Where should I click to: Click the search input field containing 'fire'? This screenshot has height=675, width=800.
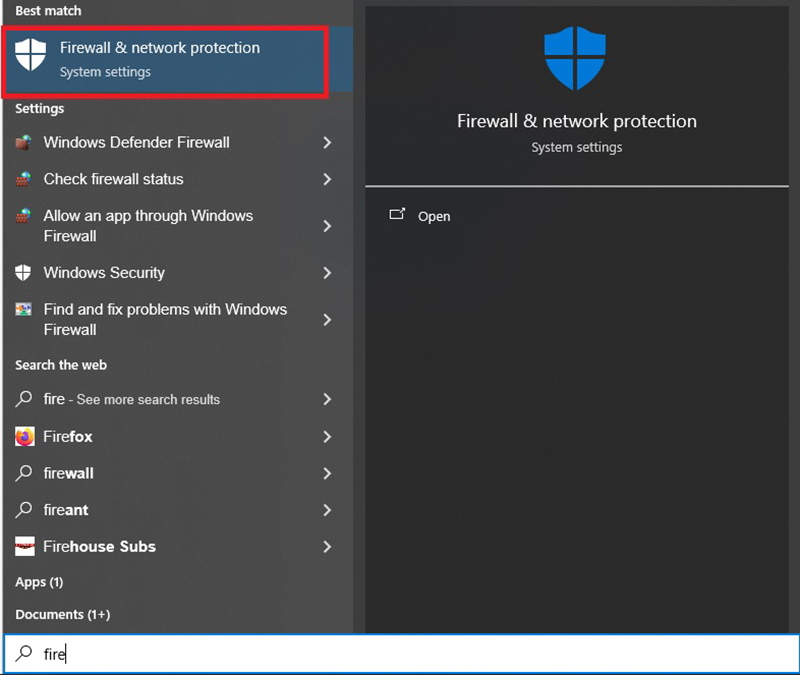[402, 654]
